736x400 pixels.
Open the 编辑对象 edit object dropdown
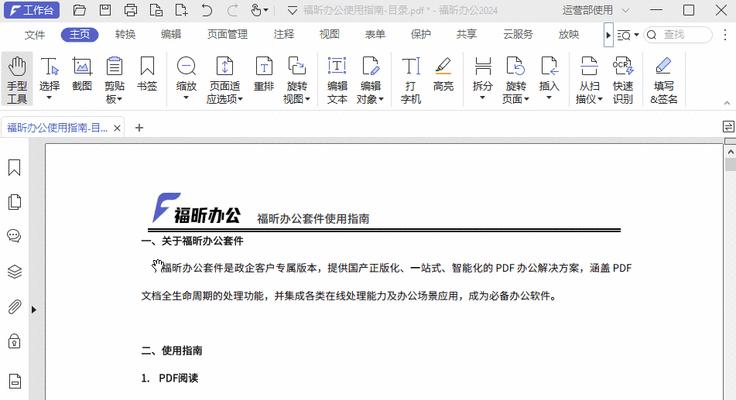[x=370, y=79]
